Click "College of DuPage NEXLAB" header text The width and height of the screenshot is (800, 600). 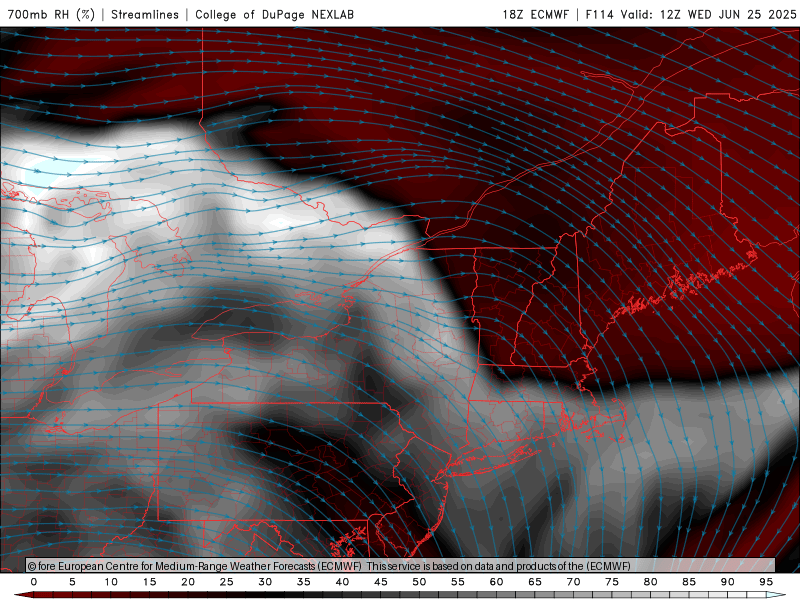click(274, 14)
